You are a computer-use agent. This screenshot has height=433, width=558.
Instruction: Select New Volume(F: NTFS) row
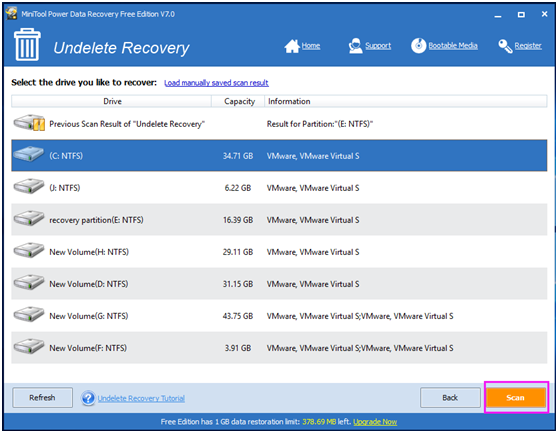(x=279, y=348)
